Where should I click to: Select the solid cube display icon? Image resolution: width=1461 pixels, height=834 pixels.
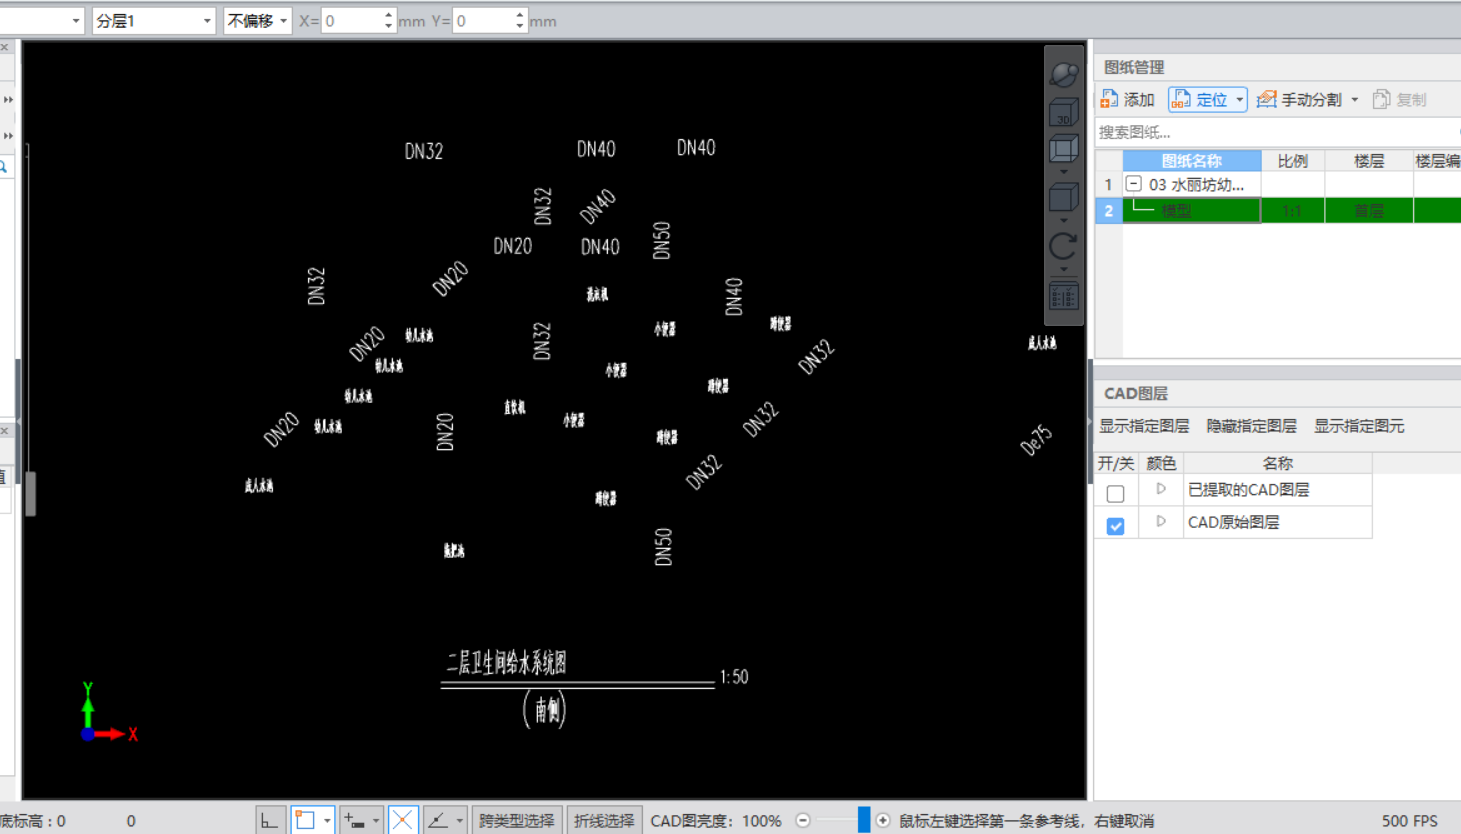coord(1063,197)
